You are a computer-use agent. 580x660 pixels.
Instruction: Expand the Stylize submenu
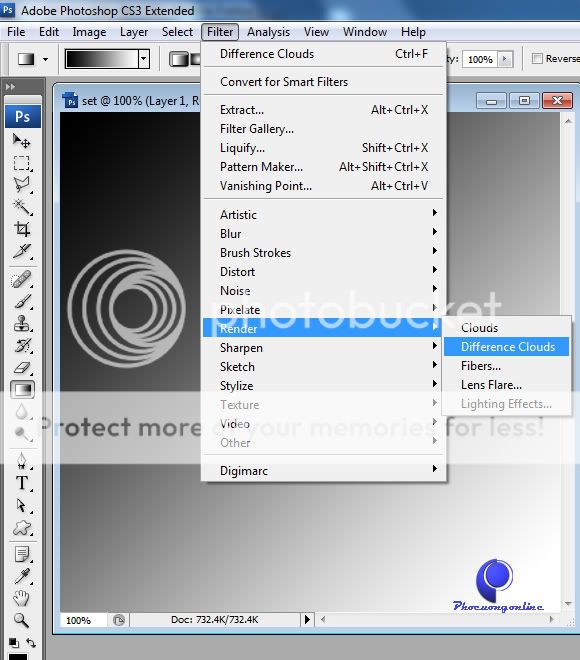(x=323, y=386)
